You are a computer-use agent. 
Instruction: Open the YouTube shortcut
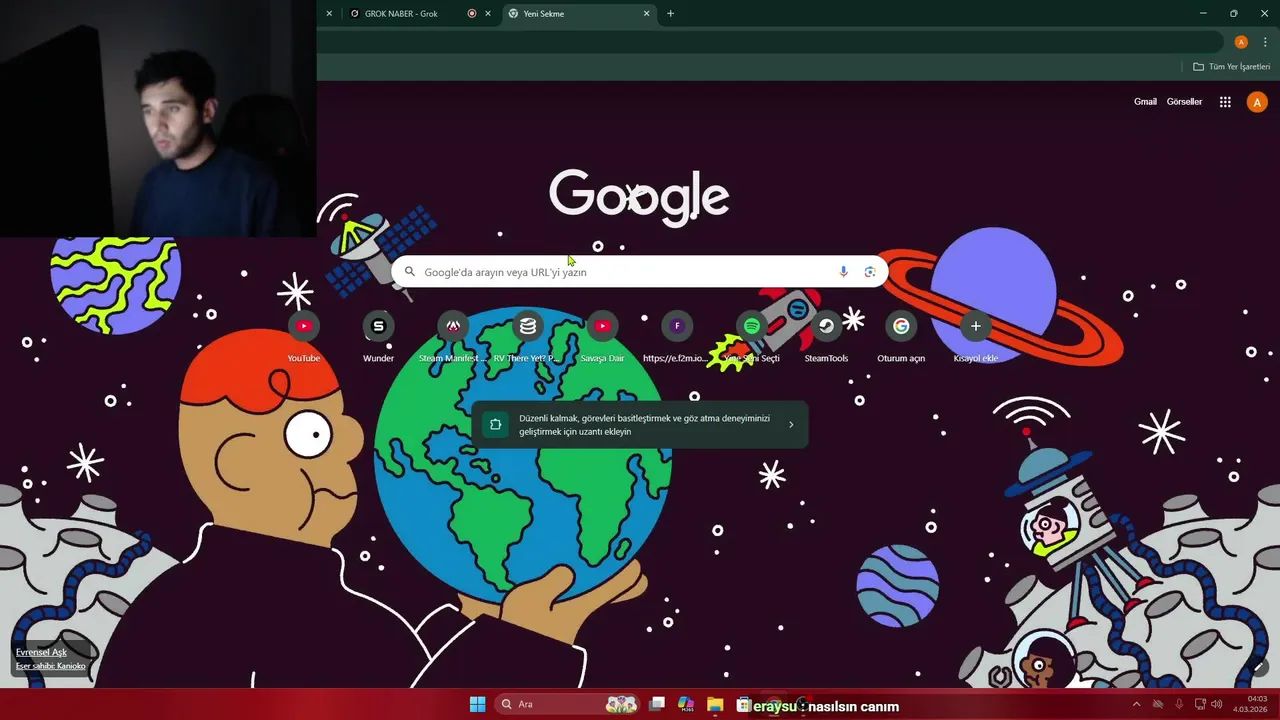[304, 337]
